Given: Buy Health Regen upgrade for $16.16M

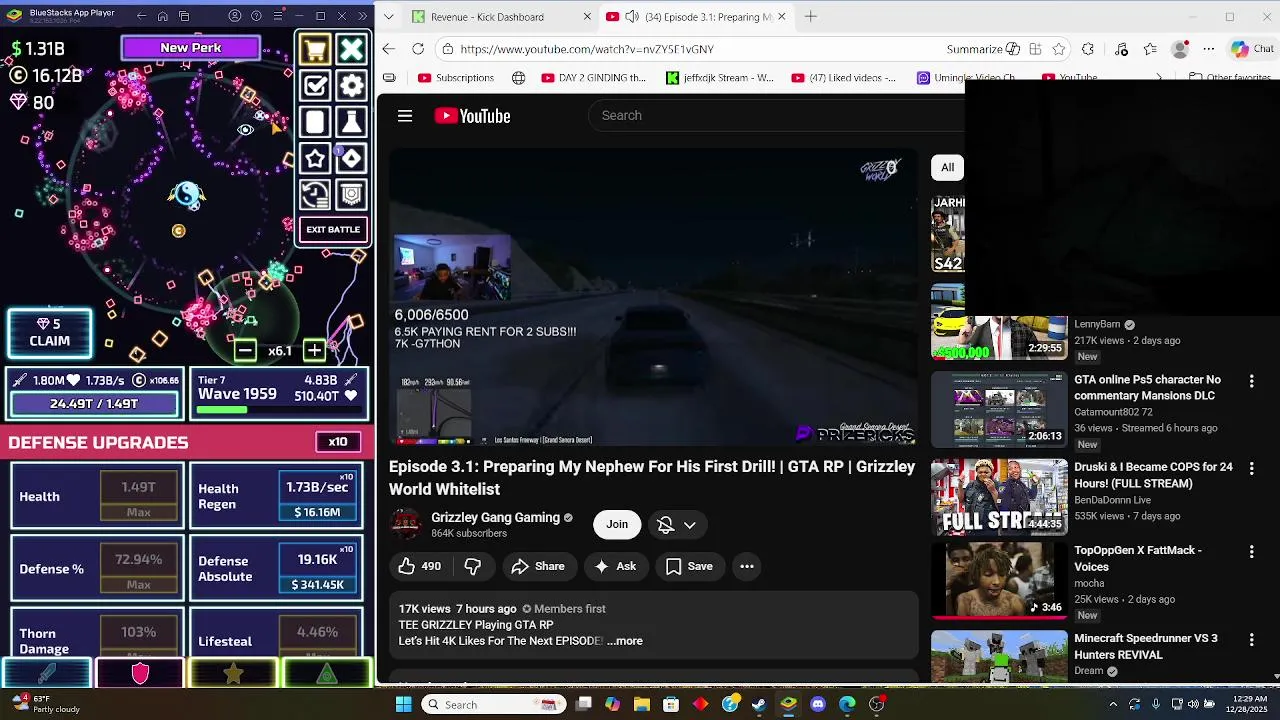Looking at the screenshot, I should [317, 496].
